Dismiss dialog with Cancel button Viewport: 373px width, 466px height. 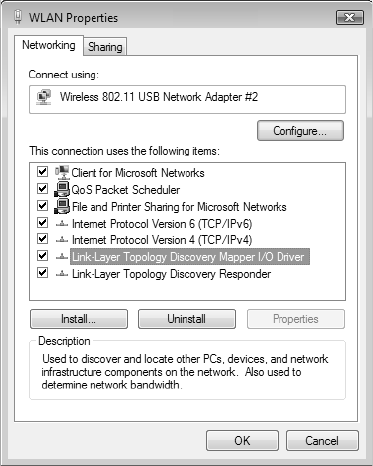click(x=322, y=440)
